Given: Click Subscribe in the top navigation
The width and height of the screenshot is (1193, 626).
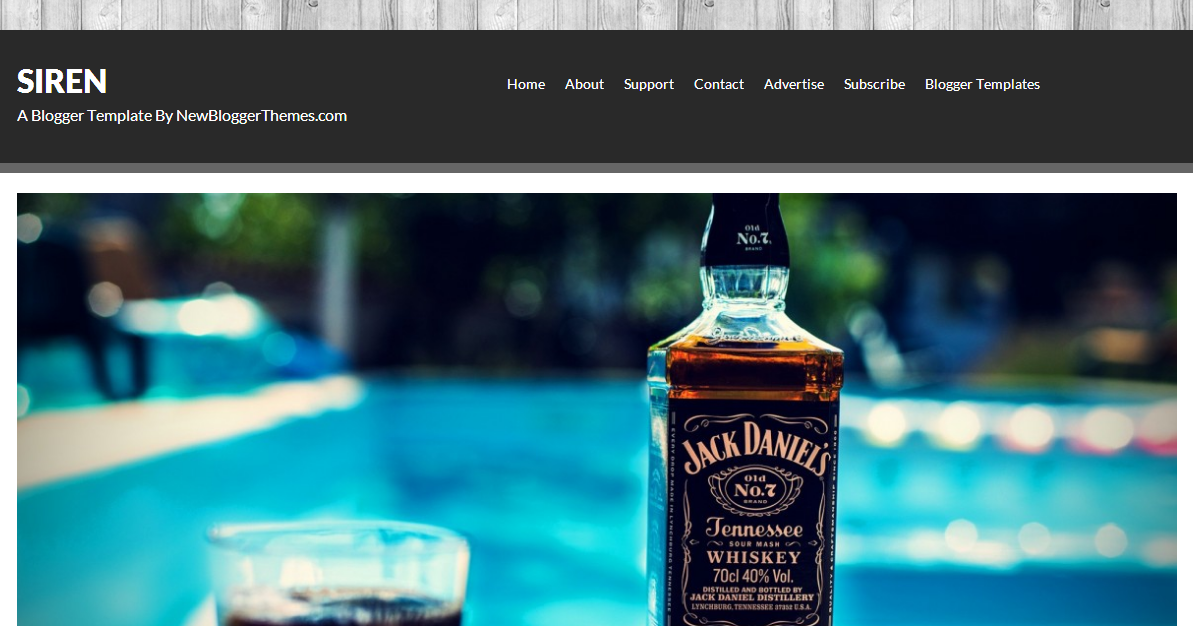Looking at the screenshot, I should pyautogui.click(x=874, y=84).
